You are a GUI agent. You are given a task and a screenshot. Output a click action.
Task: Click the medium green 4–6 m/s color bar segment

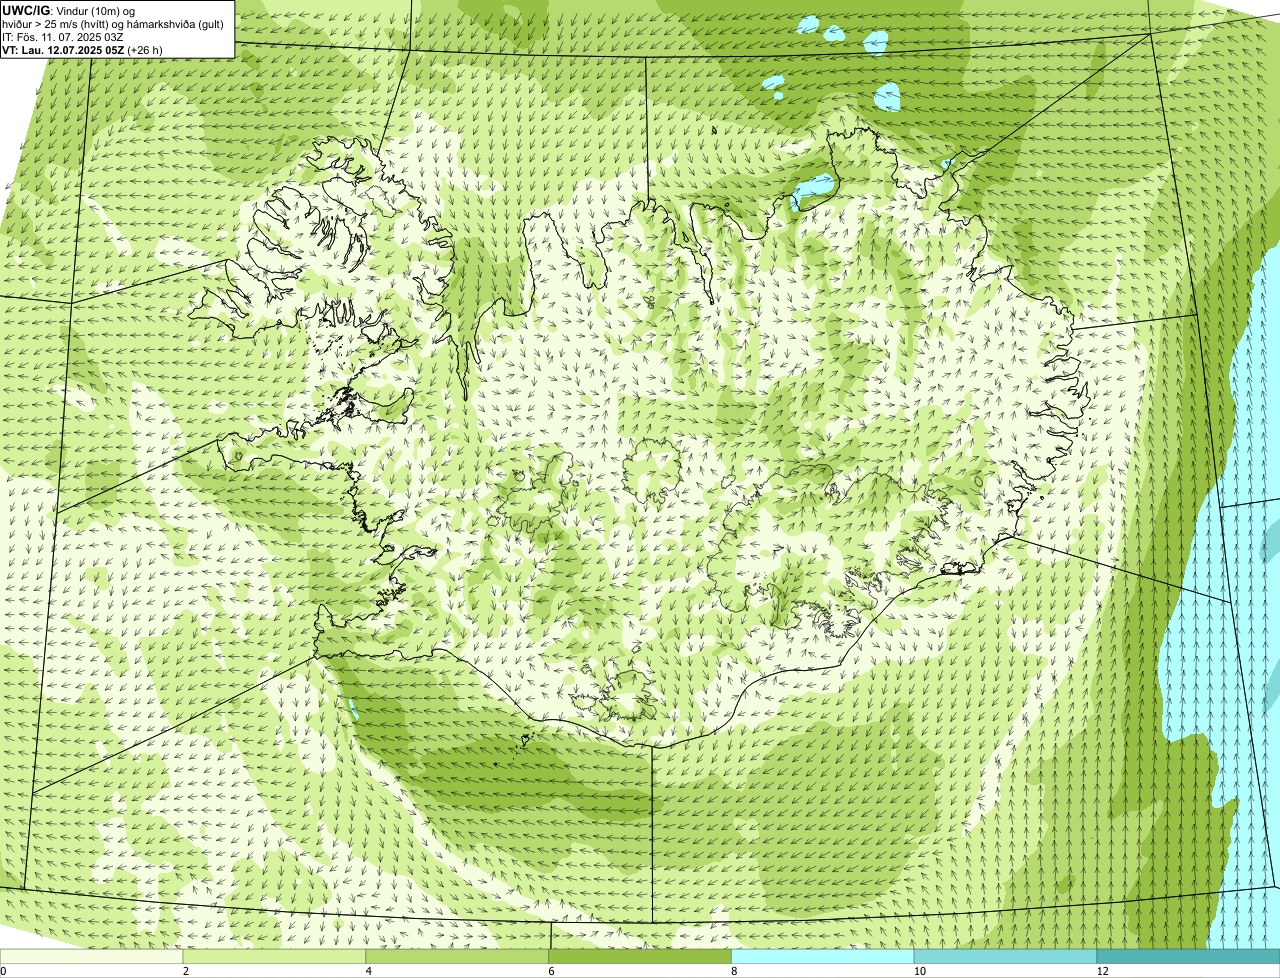pyautogui.click(x=458, y=956)
